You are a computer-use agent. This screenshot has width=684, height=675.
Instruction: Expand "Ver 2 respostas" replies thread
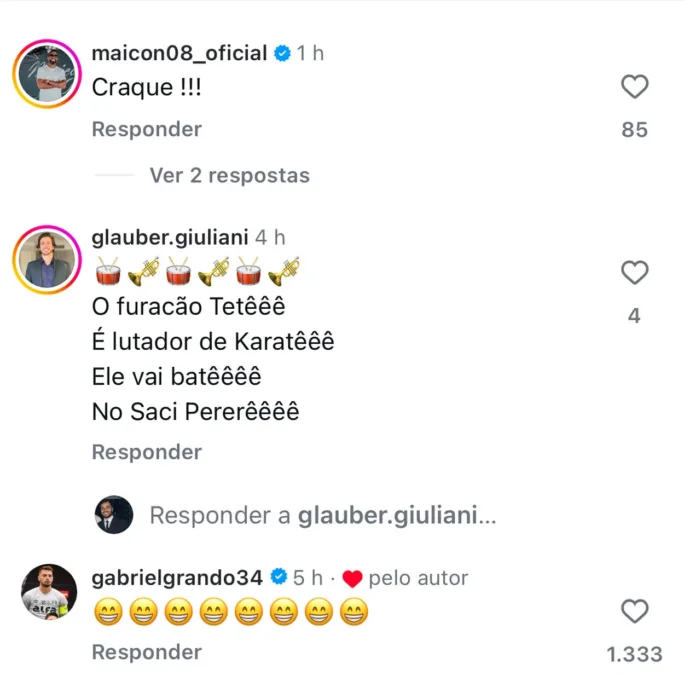click(229, 176)
